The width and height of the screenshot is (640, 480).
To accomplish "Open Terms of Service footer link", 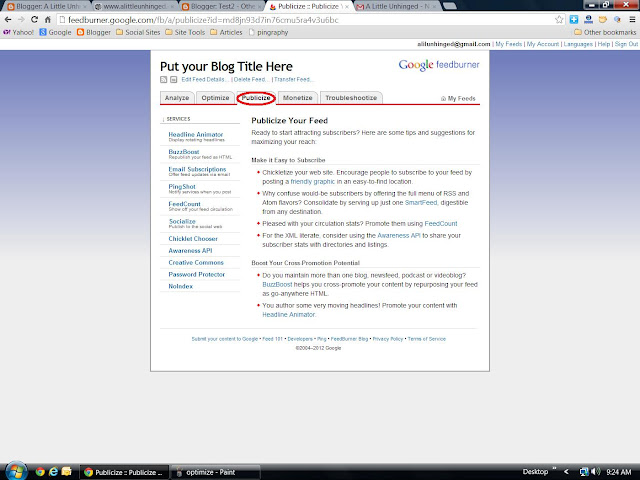I will (427, 339).
